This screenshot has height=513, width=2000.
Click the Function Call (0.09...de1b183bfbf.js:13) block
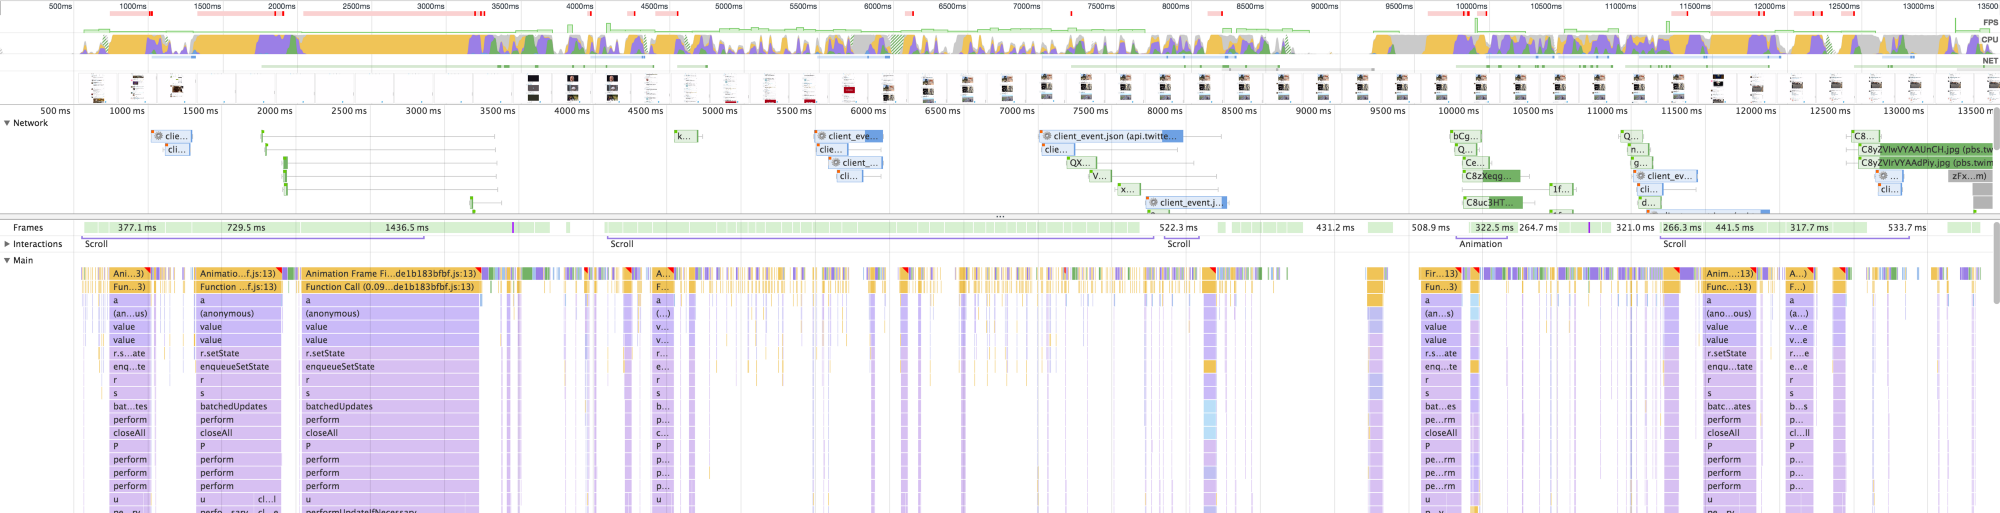[390, 287]
